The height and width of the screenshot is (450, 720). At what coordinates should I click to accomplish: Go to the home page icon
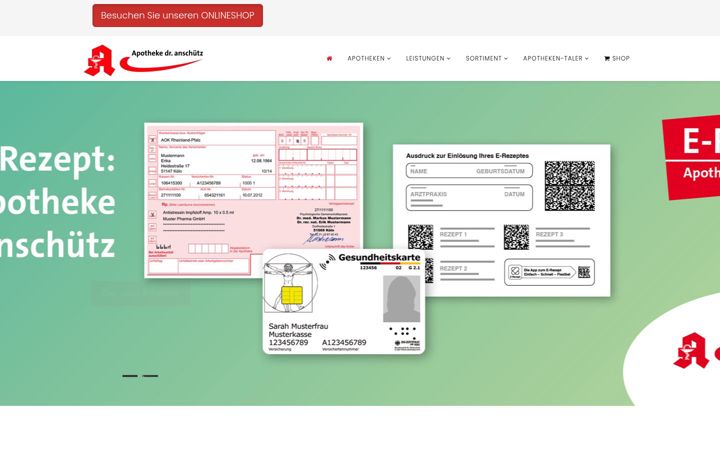329,58
